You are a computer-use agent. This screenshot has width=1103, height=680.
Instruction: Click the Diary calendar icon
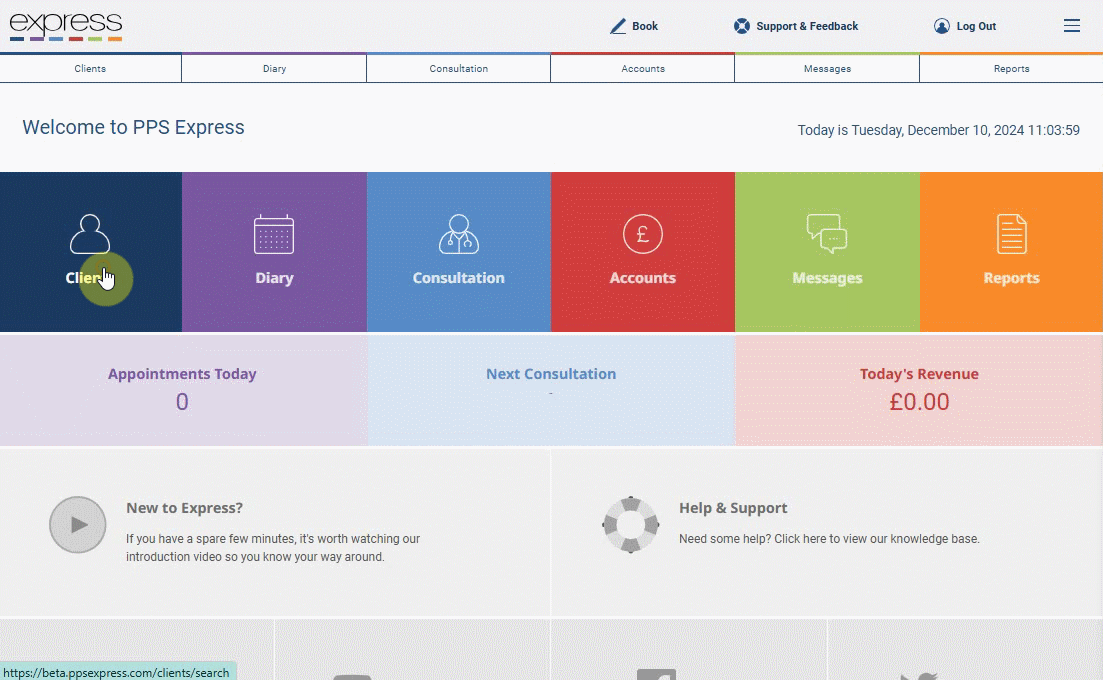pyautogui.click(x=274, y=234)
